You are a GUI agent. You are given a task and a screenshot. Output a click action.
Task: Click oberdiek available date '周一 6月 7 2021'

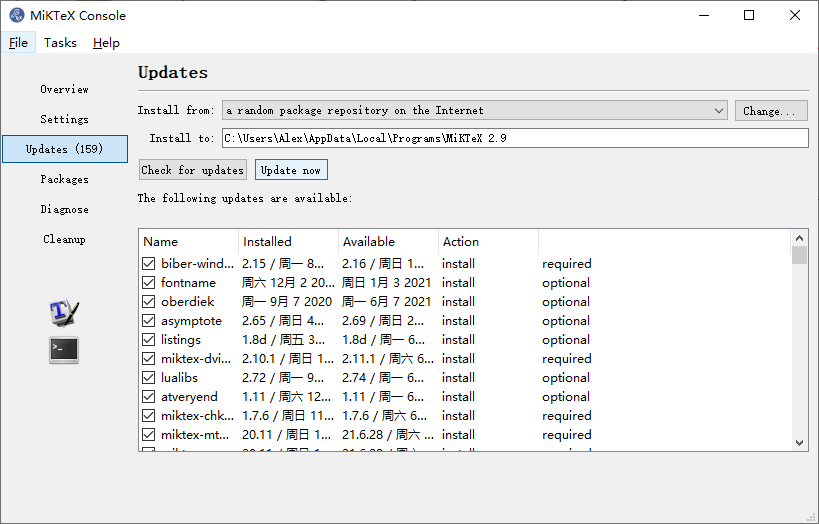point(387,302)
